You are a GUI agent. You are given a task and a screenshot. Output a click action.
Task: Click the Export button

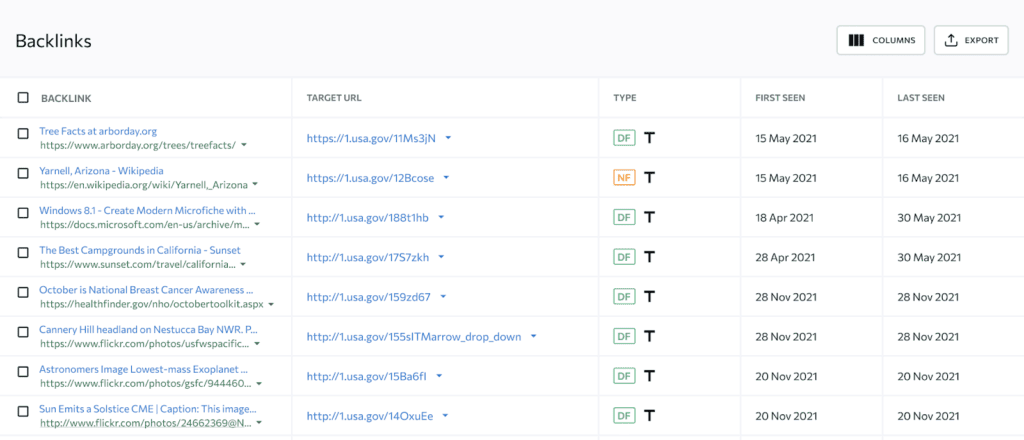[x=971, y=40]
